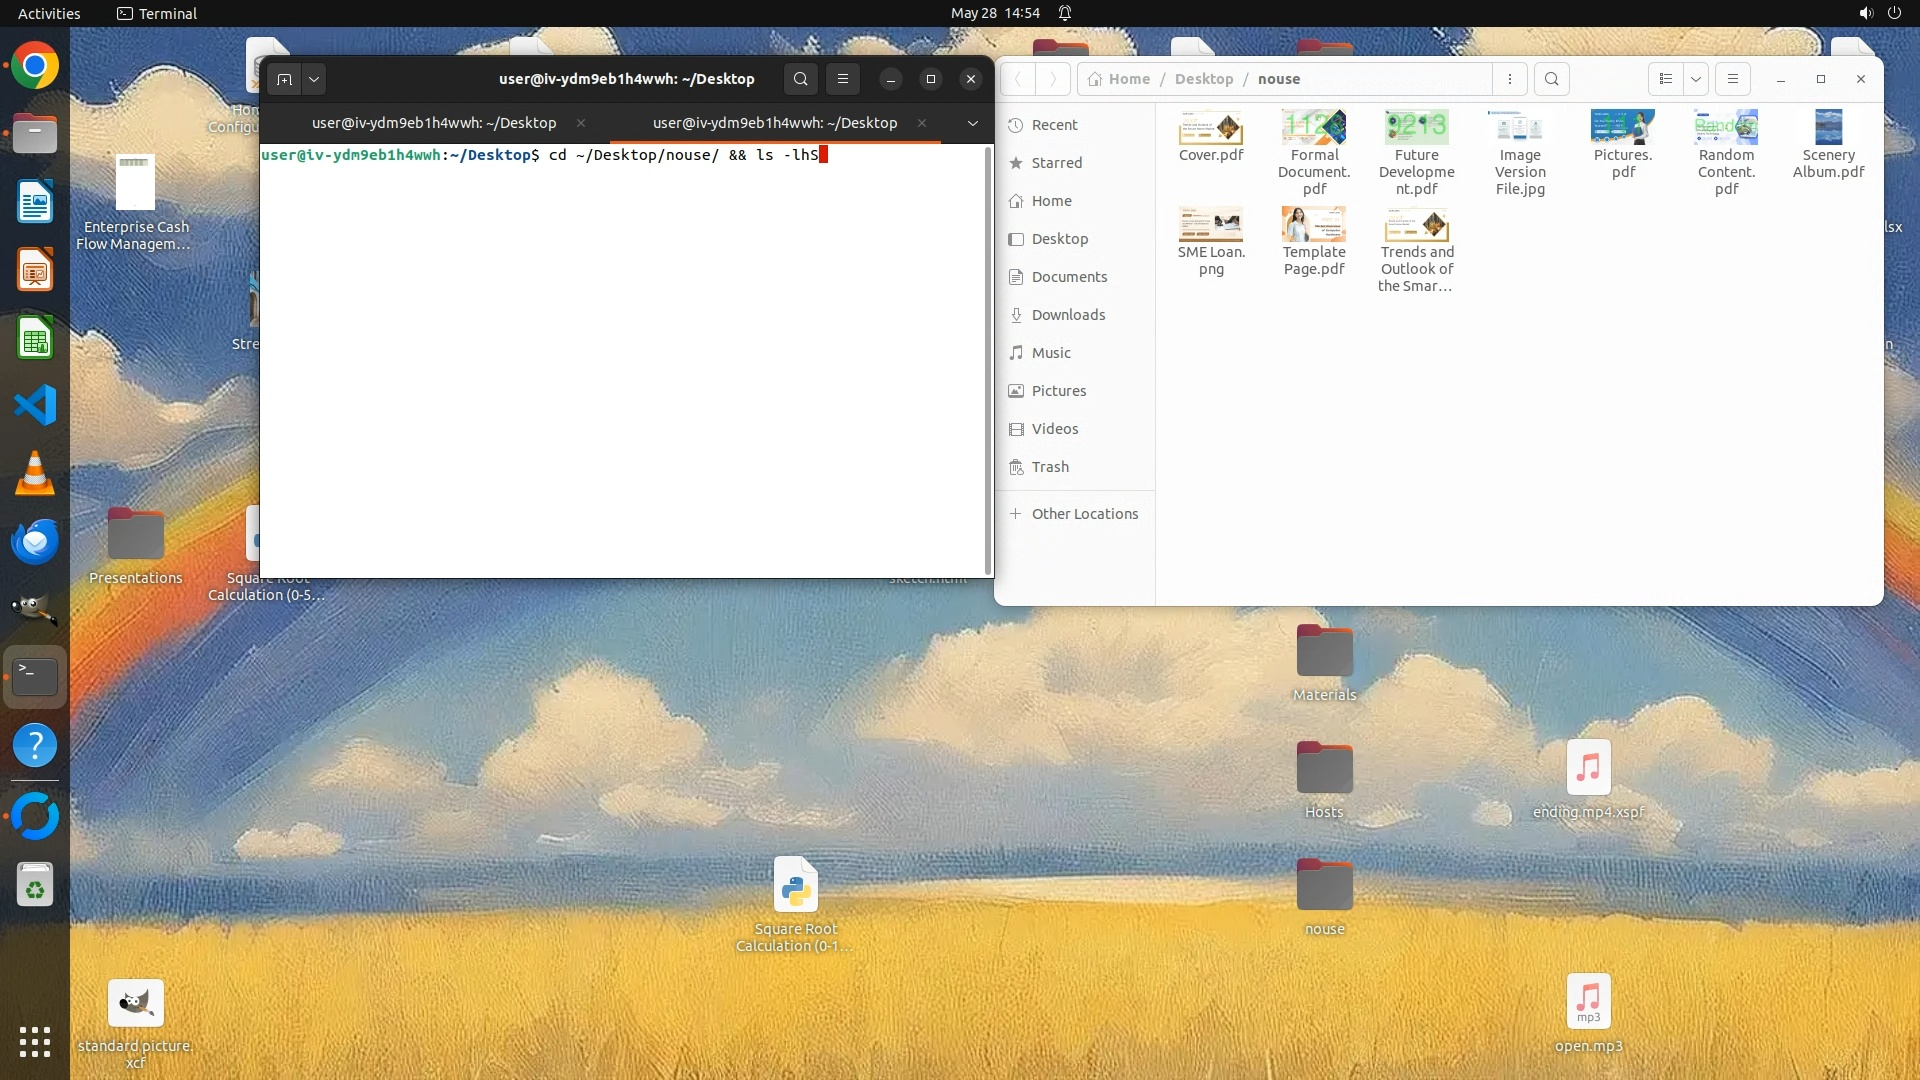The image size is (1920, 1080).
Task: Open system volume indicator in top bar
Action: [x=1865, y=13]
